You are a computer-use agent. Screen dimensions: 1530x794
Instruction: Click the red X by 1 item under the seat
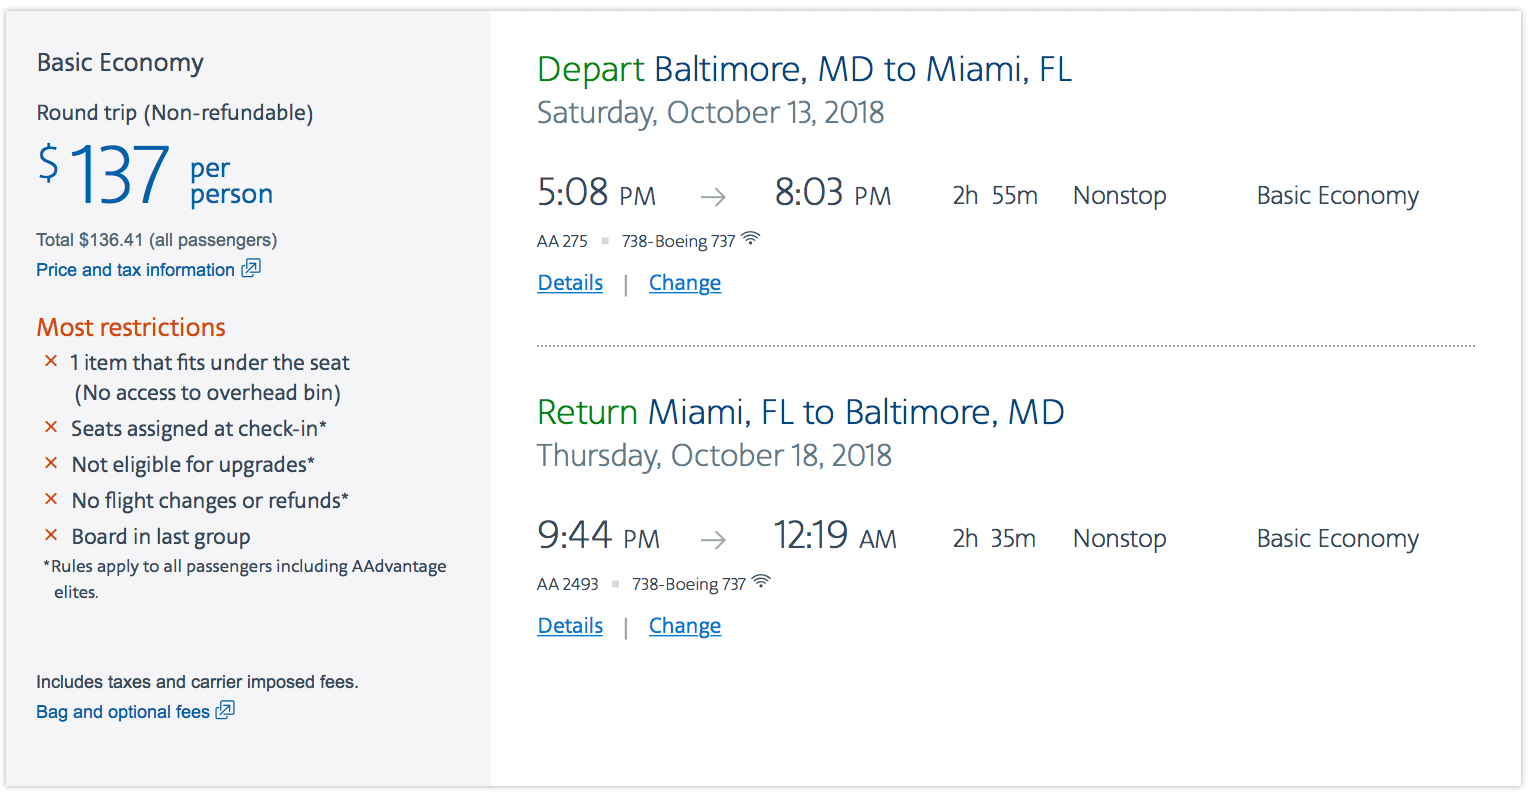coord(51,361)
